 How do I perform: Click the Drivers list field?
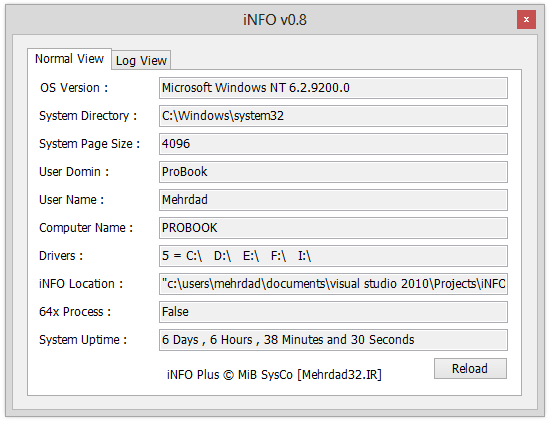coord(333,256)
